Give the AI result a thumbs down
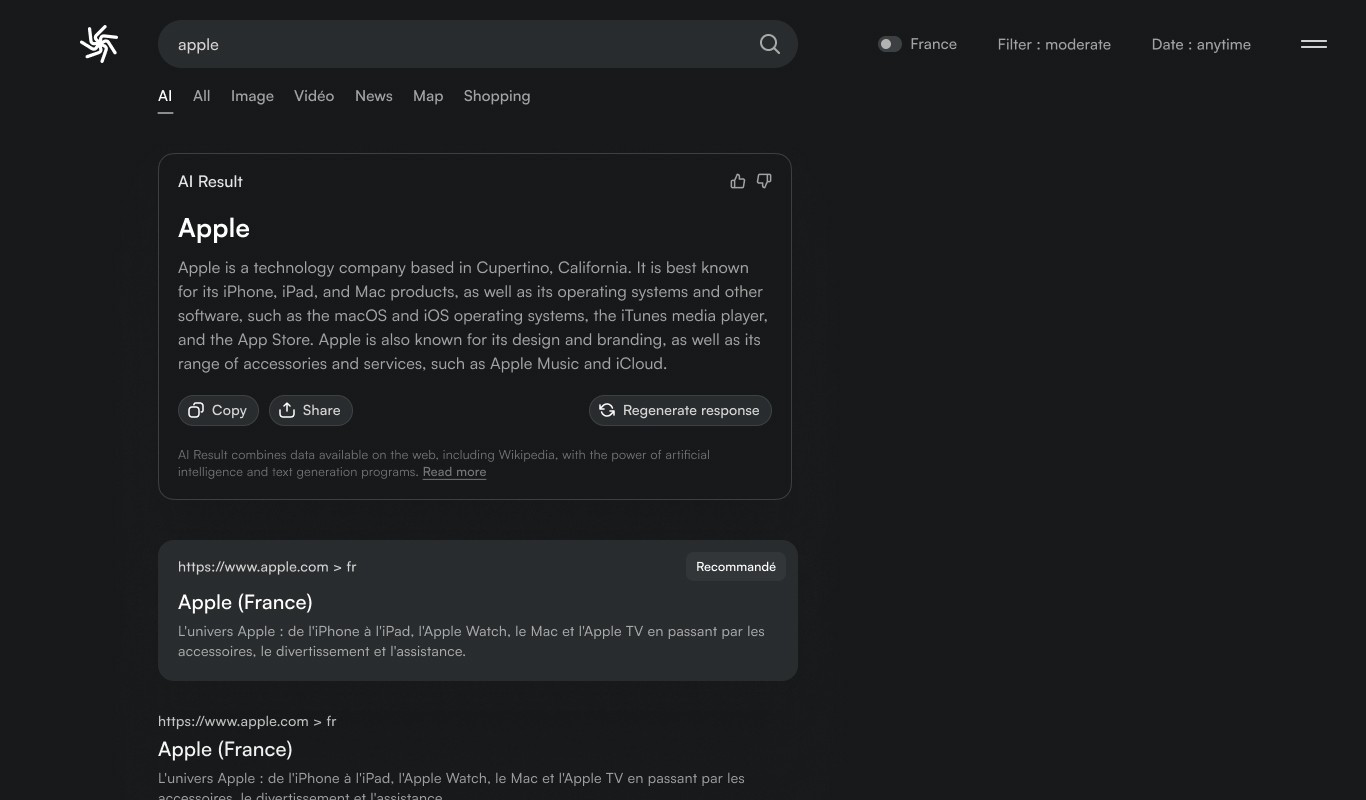The width and height of the screenshot is (1366, 800). pos(764,181)
